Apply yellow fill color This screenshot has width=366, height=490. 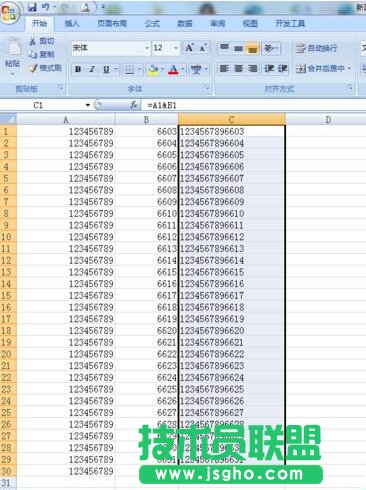(x=153, y=69)
